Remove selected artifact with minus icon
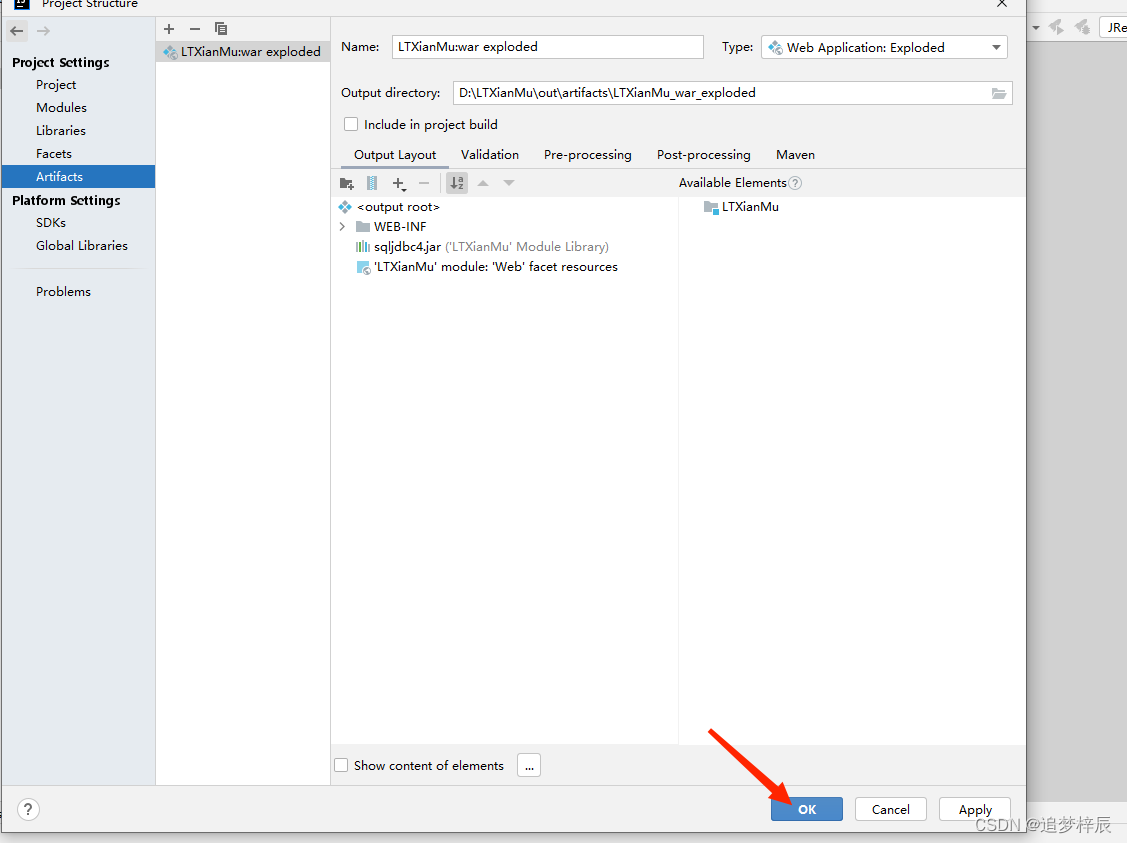Image resolution: width=1127 pixels, height=843 pixels. 195,29
